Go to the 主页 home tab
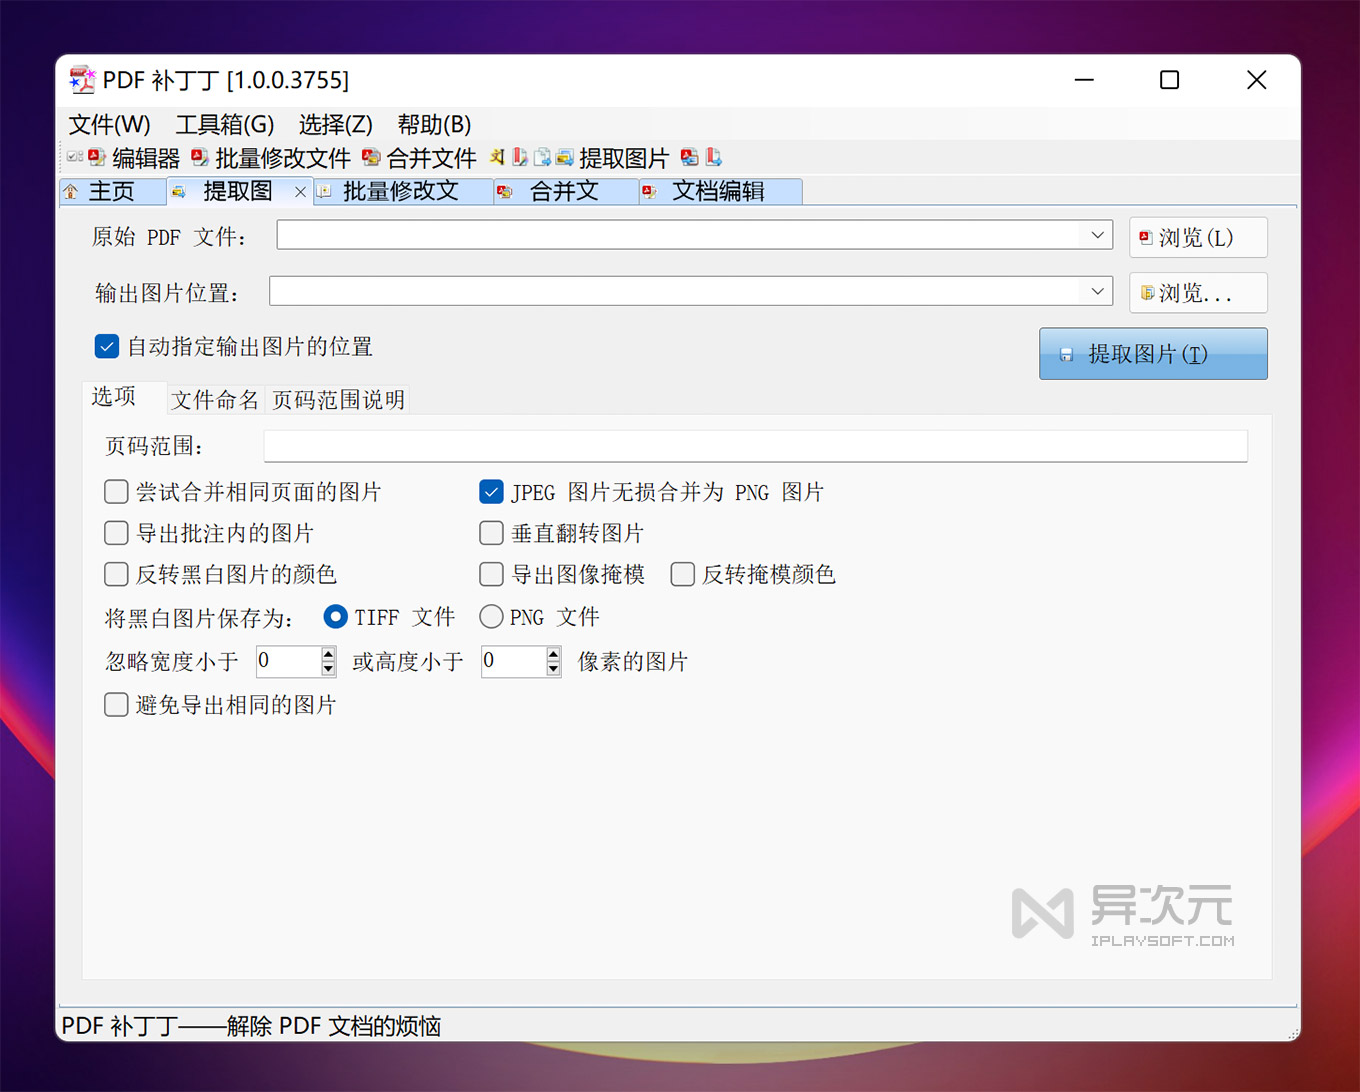 [x=110, y=191]
